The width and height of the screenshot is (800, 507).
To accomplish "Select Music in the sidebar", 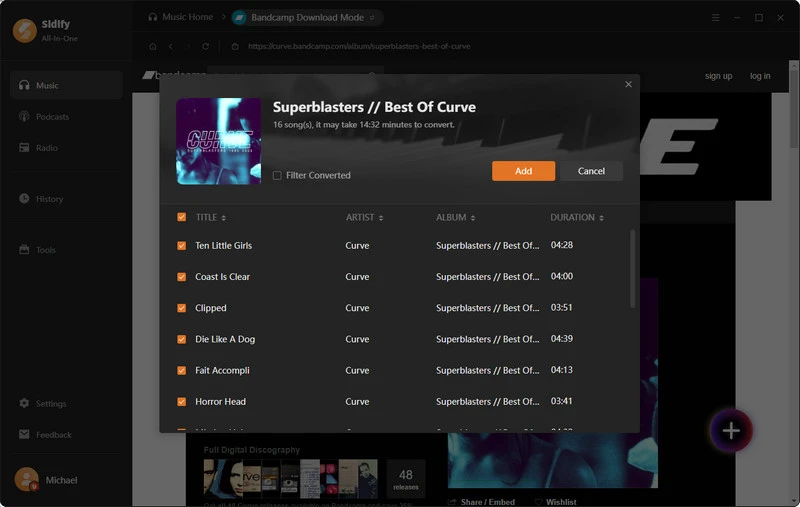I will [x=66, y=85].
